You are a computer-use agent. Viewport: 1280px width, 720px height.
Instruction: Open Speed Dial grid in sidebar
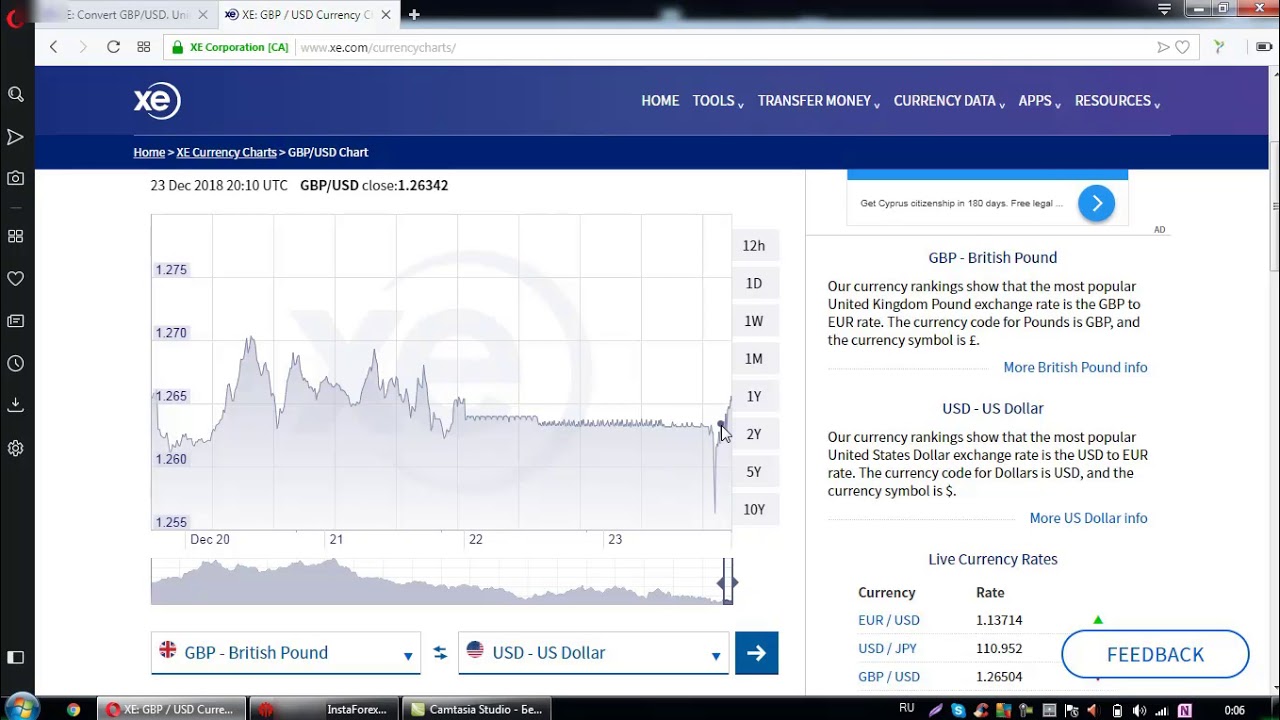tap(16, 236)
